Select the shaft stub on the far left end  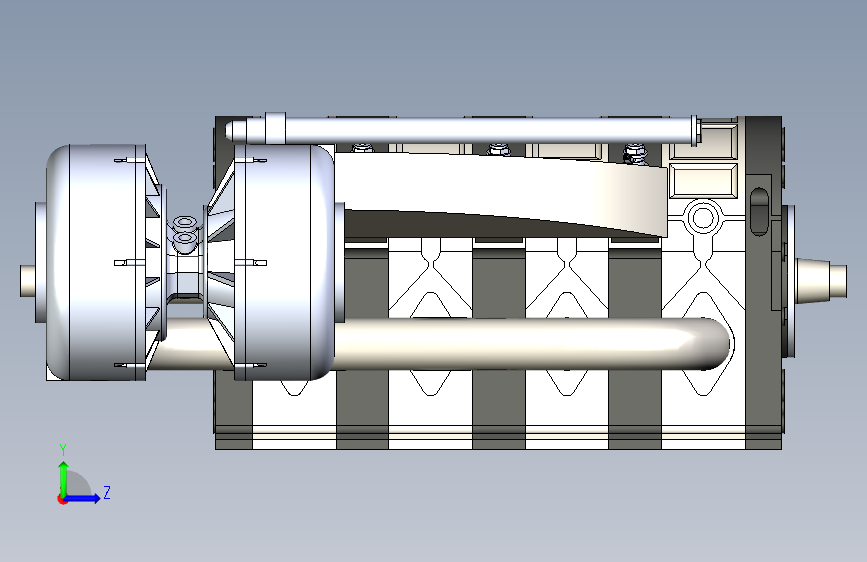[x=28, y=281]
